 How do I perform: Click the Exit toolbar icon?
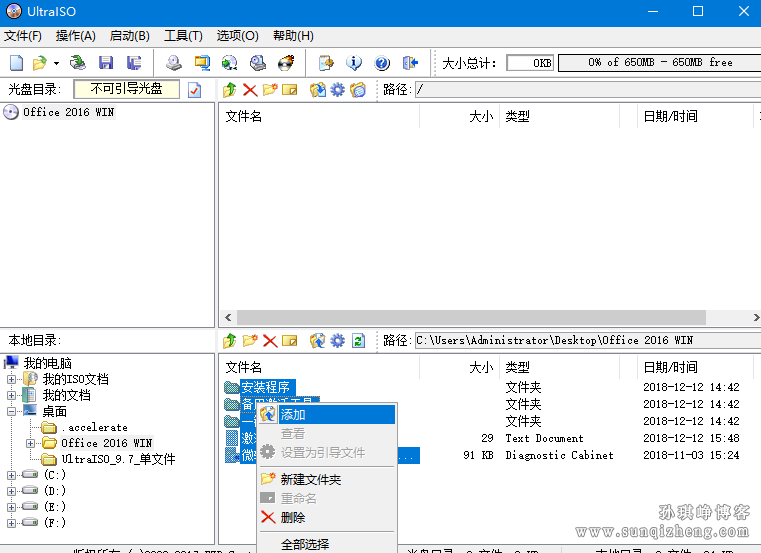(410, 63)
